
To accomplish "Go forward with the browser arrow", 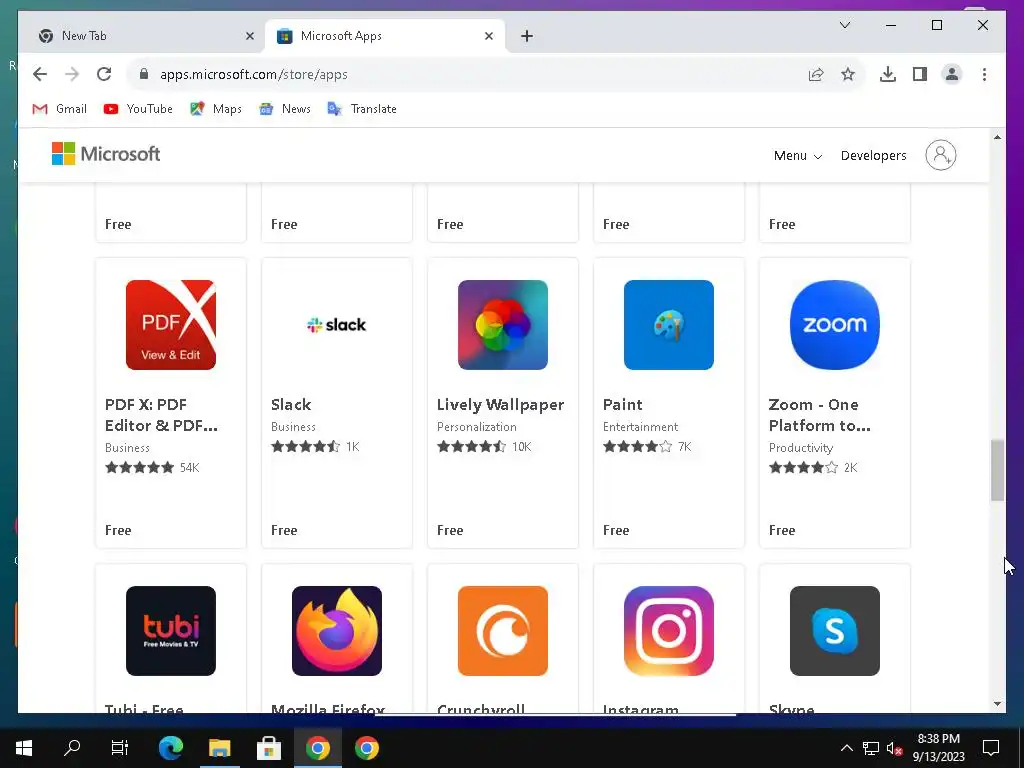I will point(72,74).
